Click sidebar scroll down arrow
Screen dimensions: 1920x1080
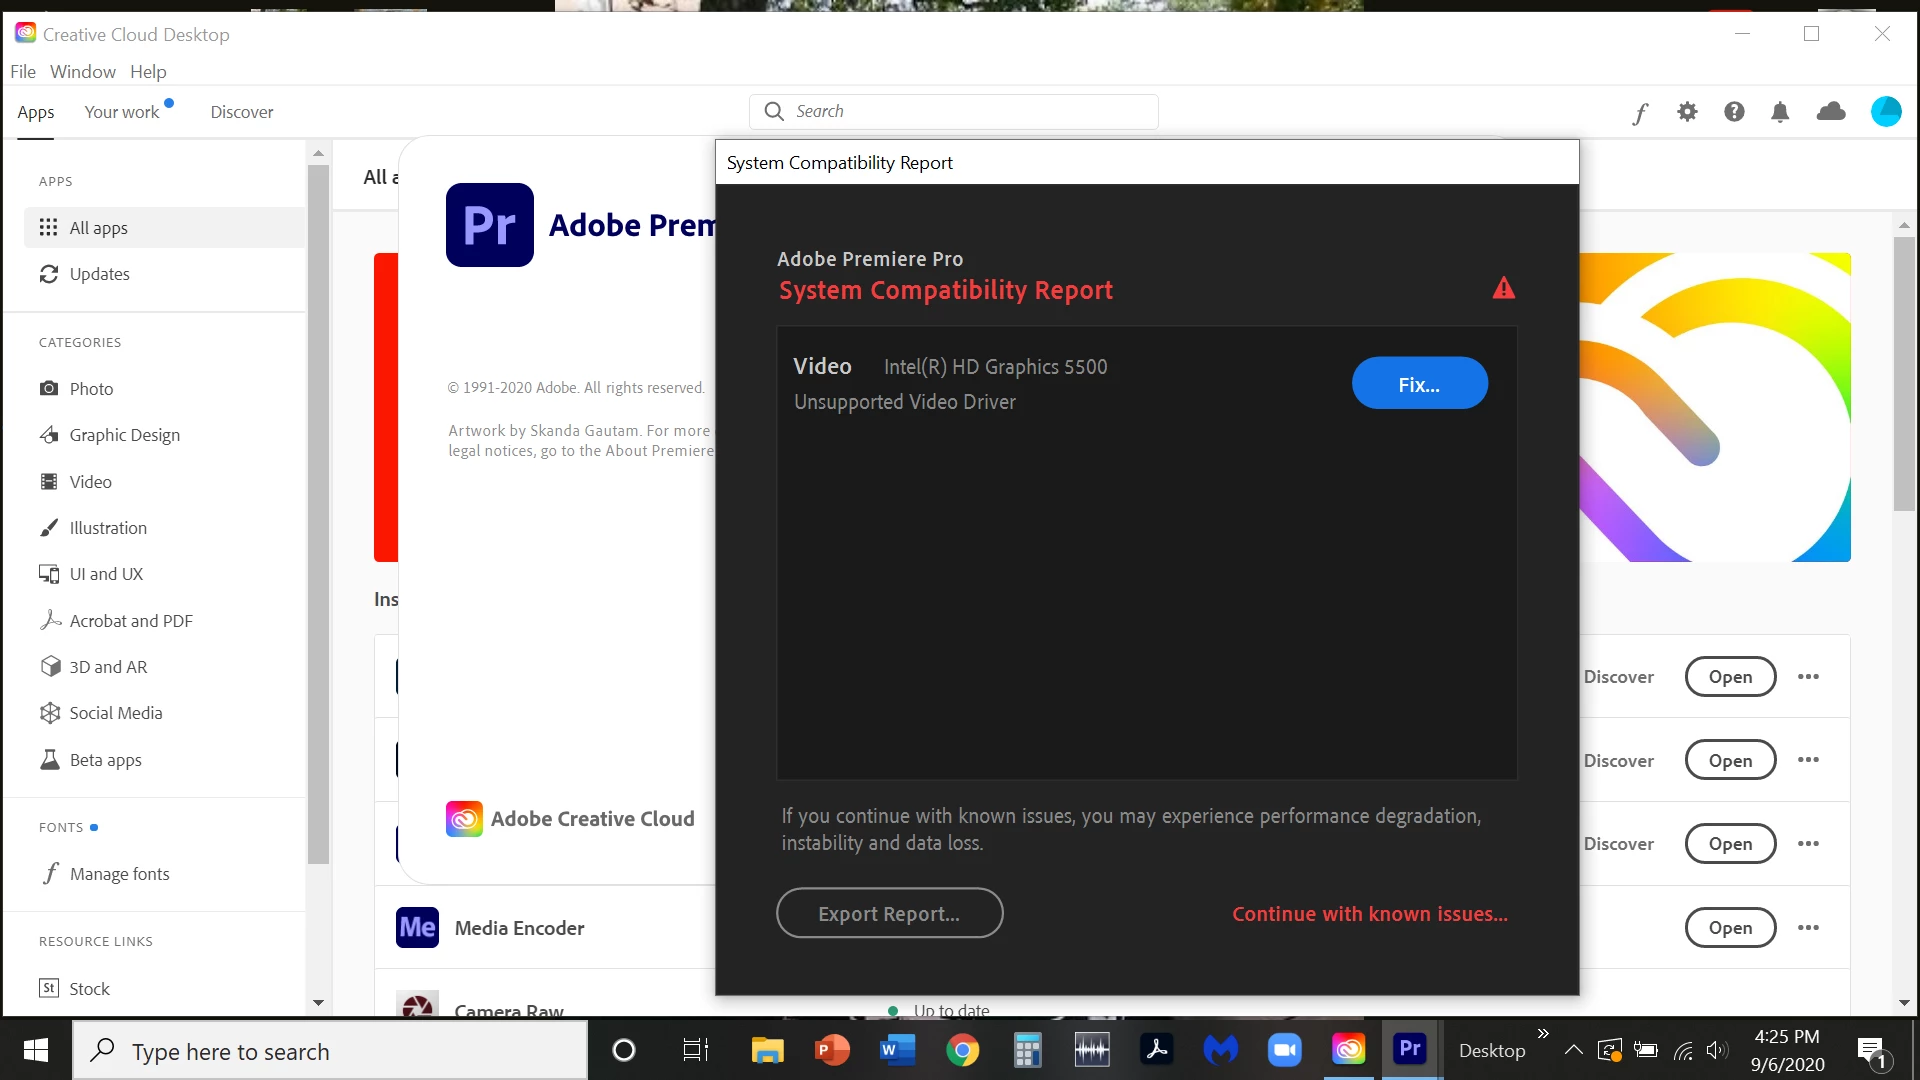click(x=318, y=1002)
